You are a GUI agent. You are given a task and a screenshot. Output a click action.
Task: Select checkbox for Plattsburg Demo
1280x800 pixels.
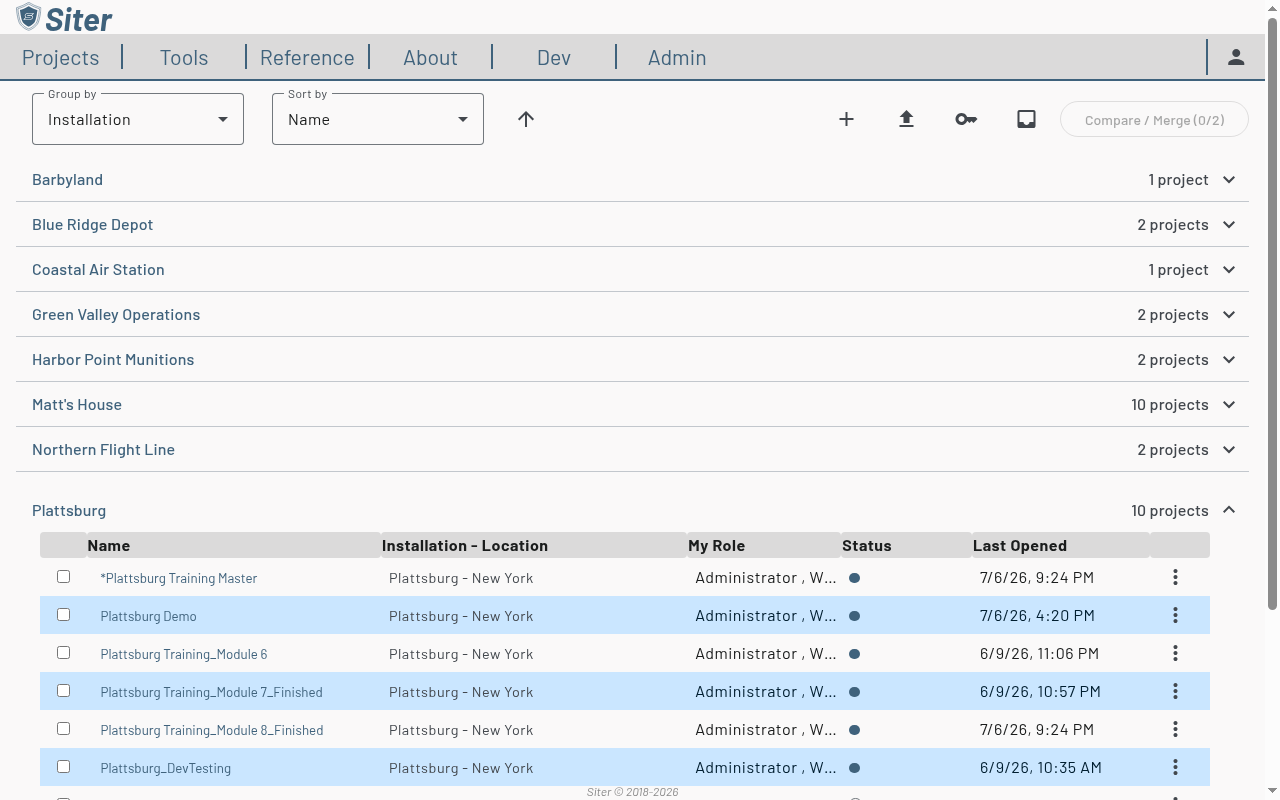click(63, 615)
